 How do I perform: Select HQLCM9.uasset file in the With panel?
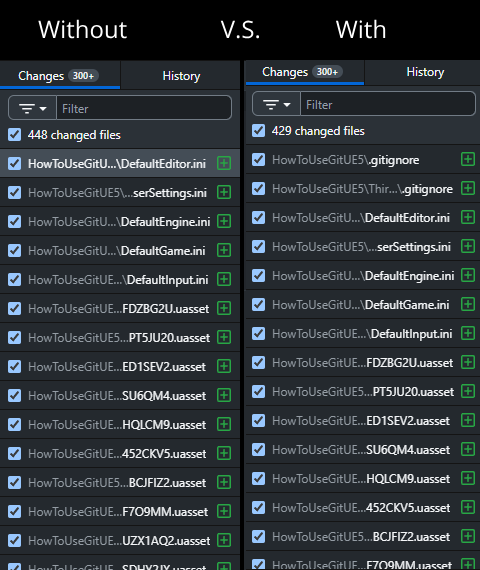363,479
